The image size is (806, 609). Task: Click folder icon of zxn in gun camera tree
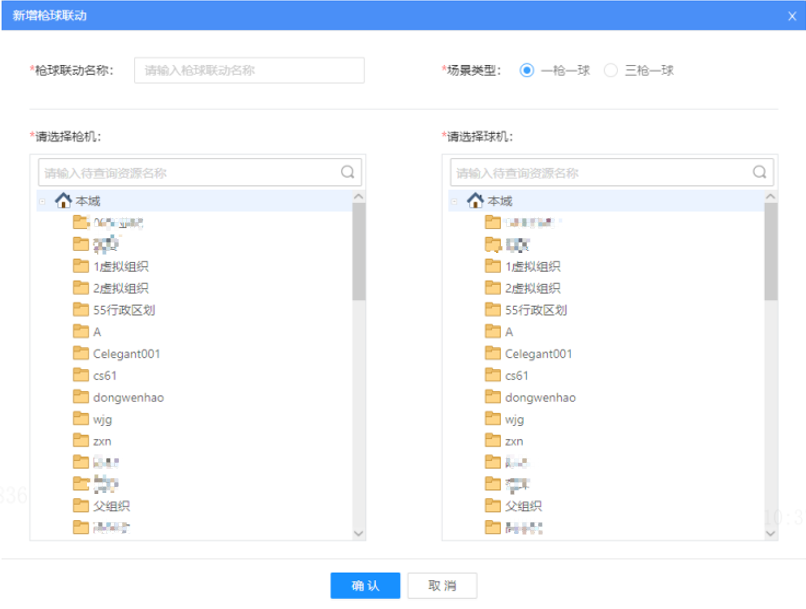click(x=81, y=440)
